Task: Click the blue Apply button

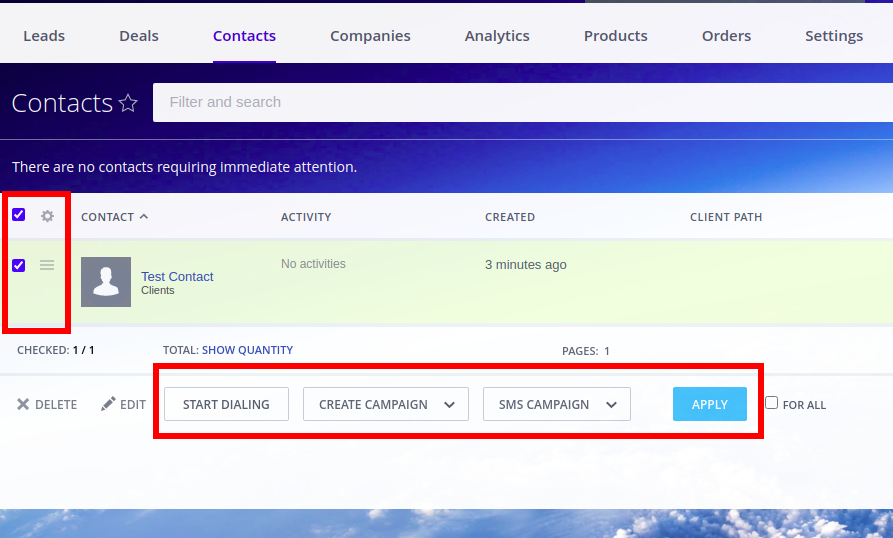Action: tap(710, 404)
